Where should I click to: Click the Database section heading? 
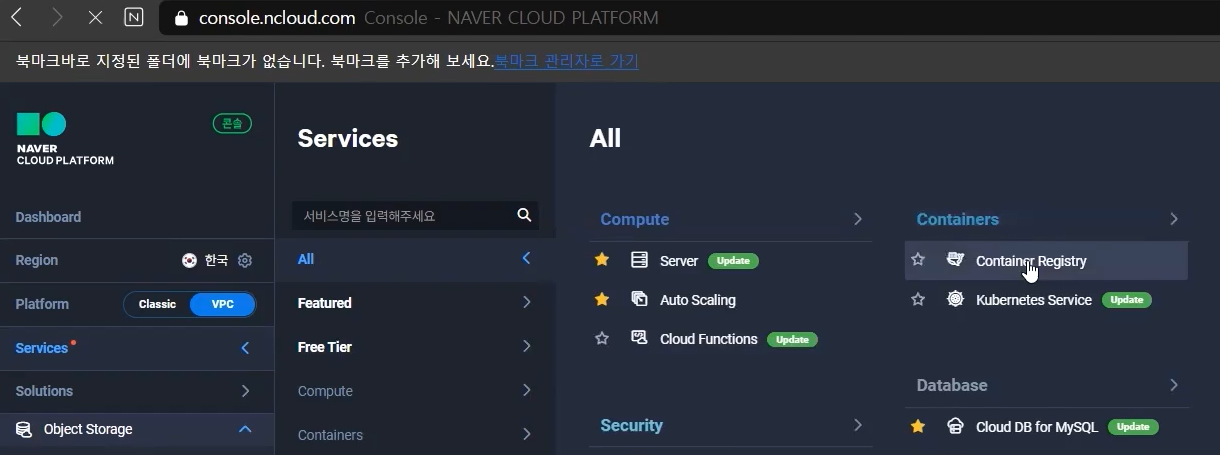click(952, 385)
